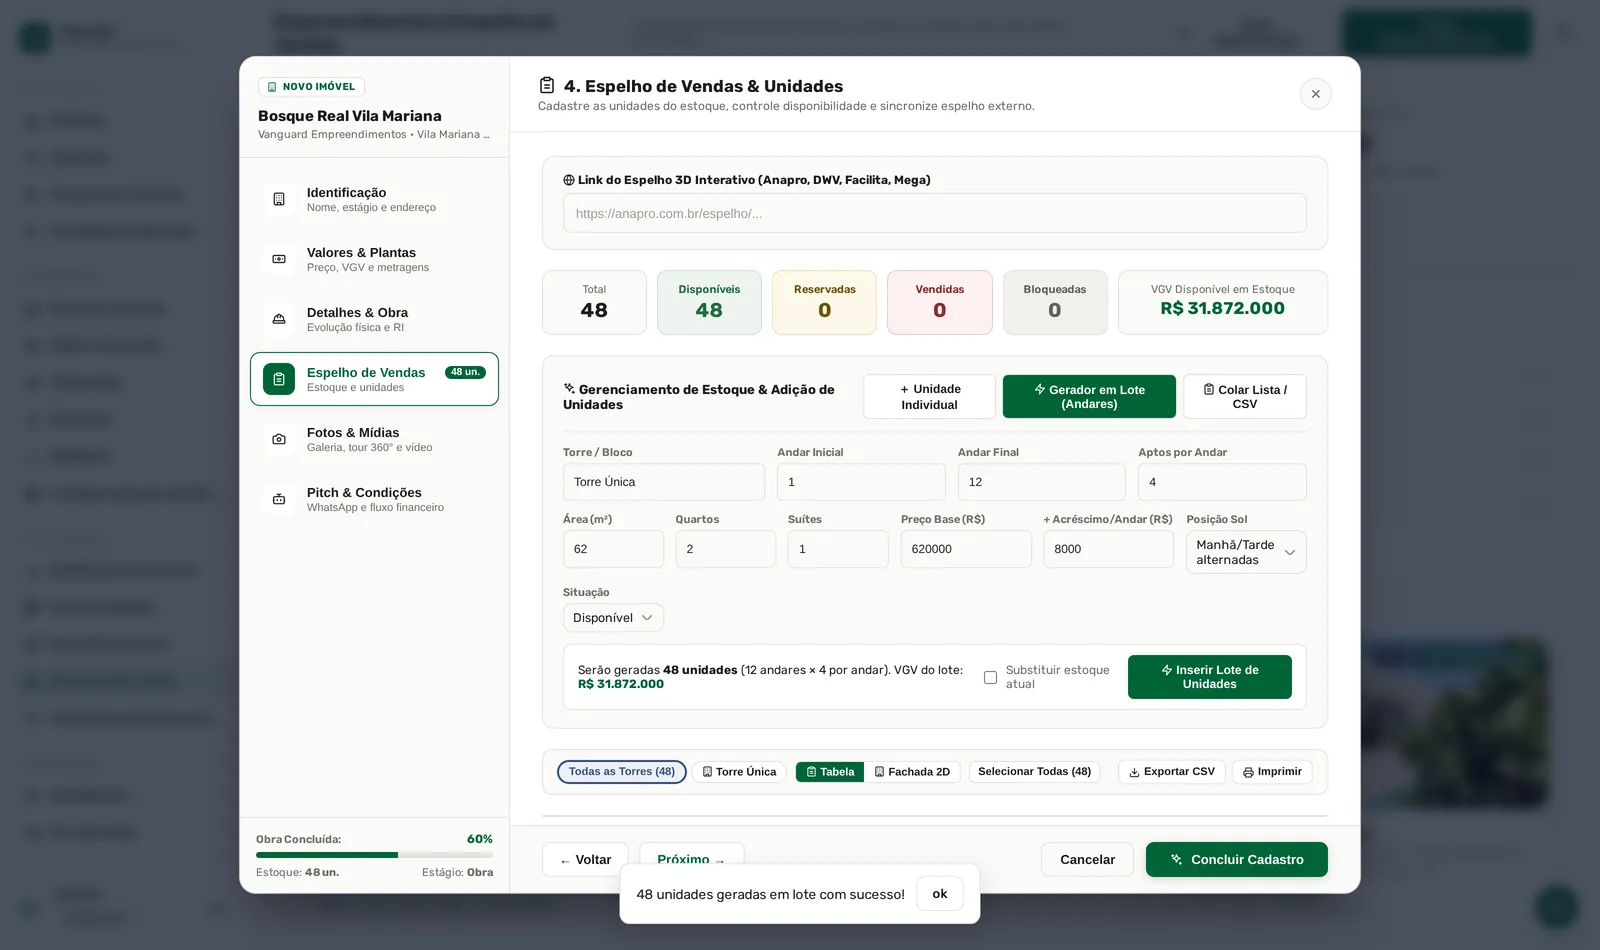Click the Cancelar button

click(1087, 860)
